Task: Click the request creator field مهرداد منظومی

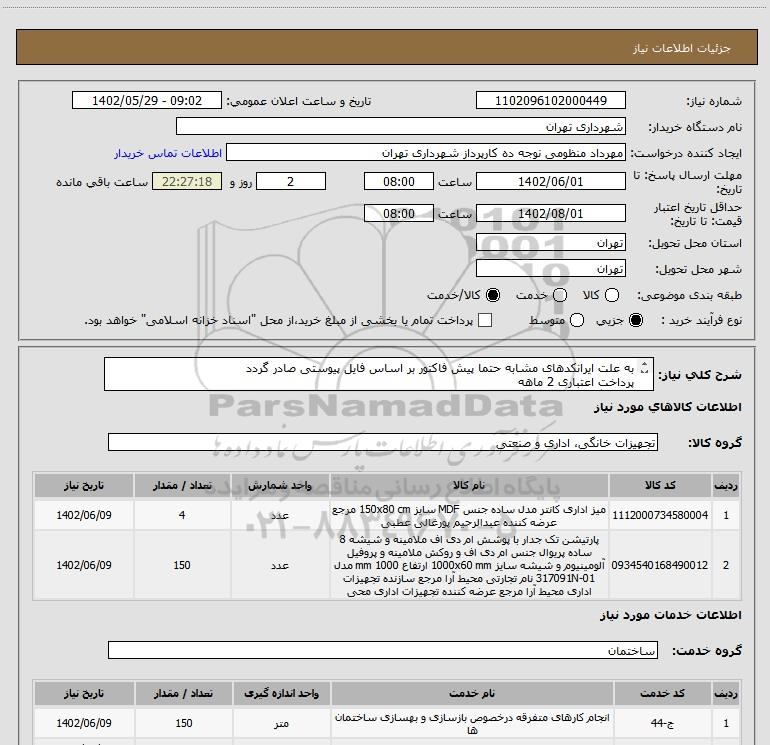Action: point(426,153)
